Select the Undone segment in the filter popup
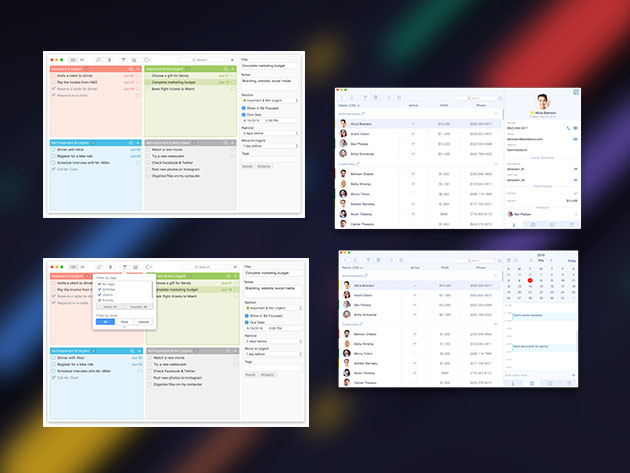This screenshot has height=473, width=630. pos(143,322)
